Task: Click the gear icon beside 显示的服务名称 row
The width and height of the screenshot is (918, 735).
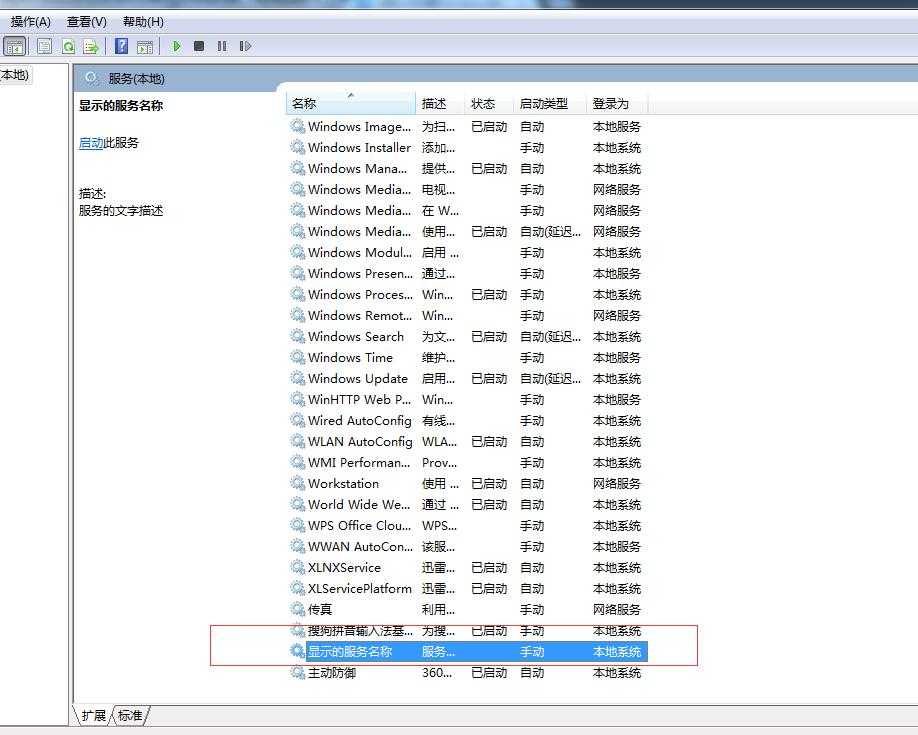Action: pyautogui.click(x=298, y=651)
